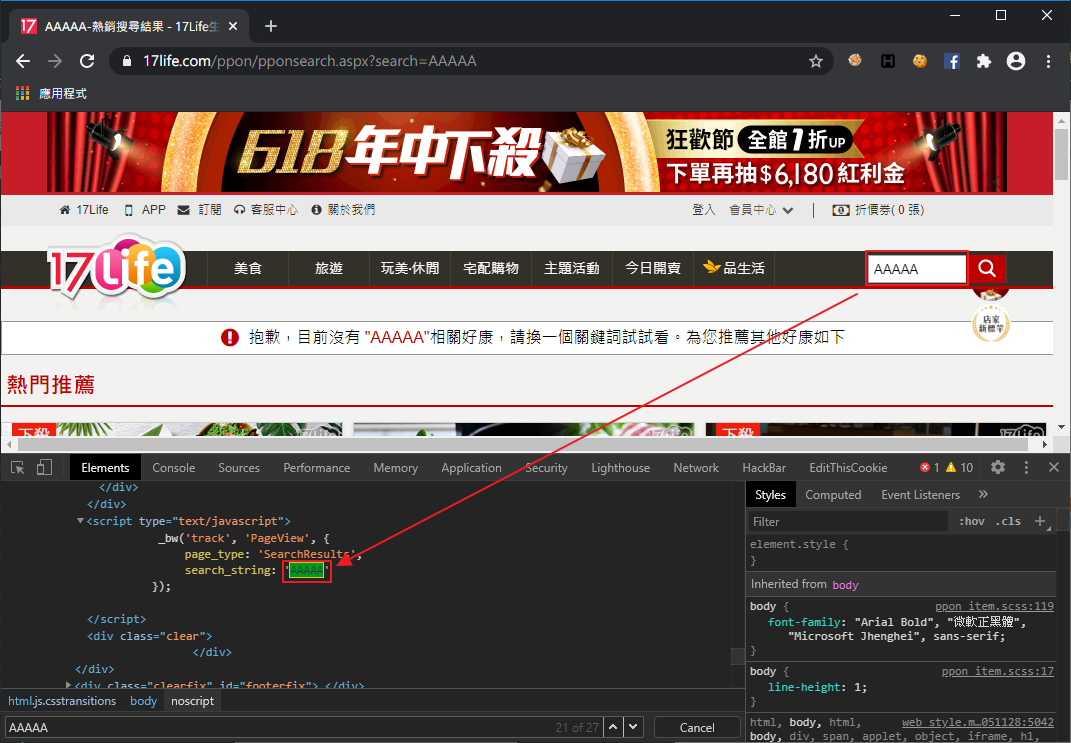Screen dimensions: 1071x743
Task: Click the yellow warning count indicator
Action: pyautogui.click(x=959, y=468)
